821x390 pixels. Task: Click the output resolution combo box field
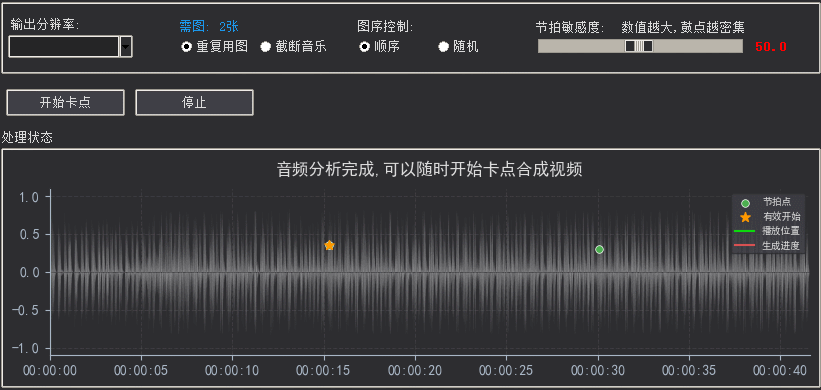(64, 47)
